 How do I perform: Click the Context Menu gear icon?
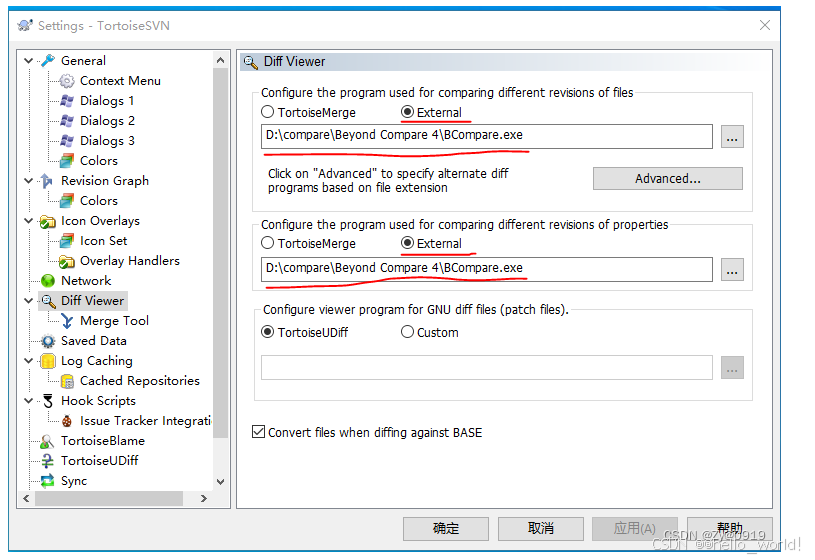(x=67, y=81)
